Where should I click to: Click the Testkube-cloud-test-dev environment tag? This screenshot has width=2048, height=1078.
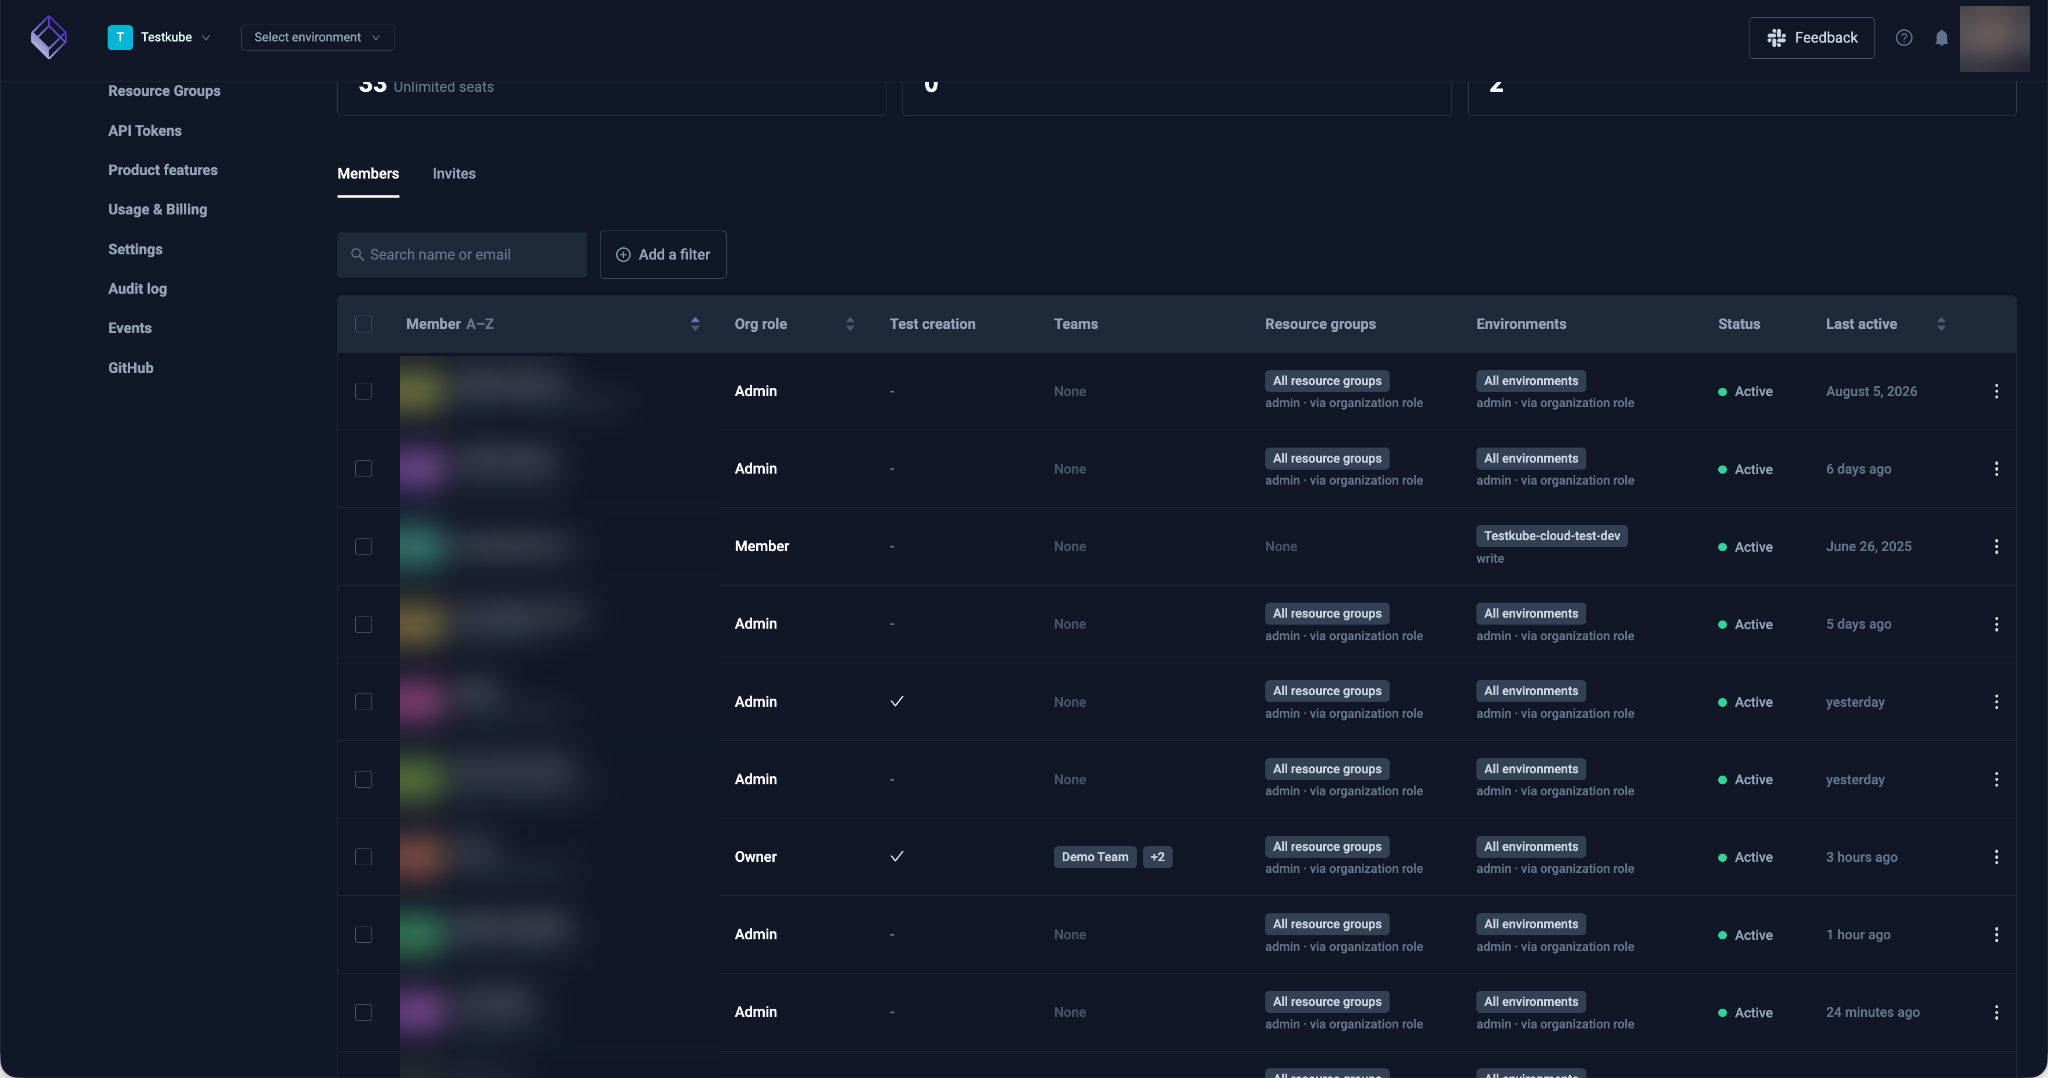1552,536
